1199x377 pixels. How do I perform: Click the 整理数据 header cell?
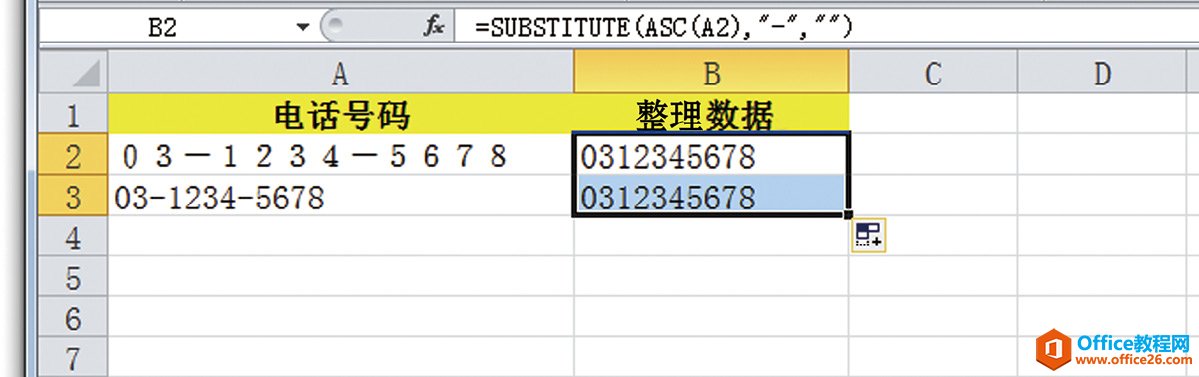[712, 115]
